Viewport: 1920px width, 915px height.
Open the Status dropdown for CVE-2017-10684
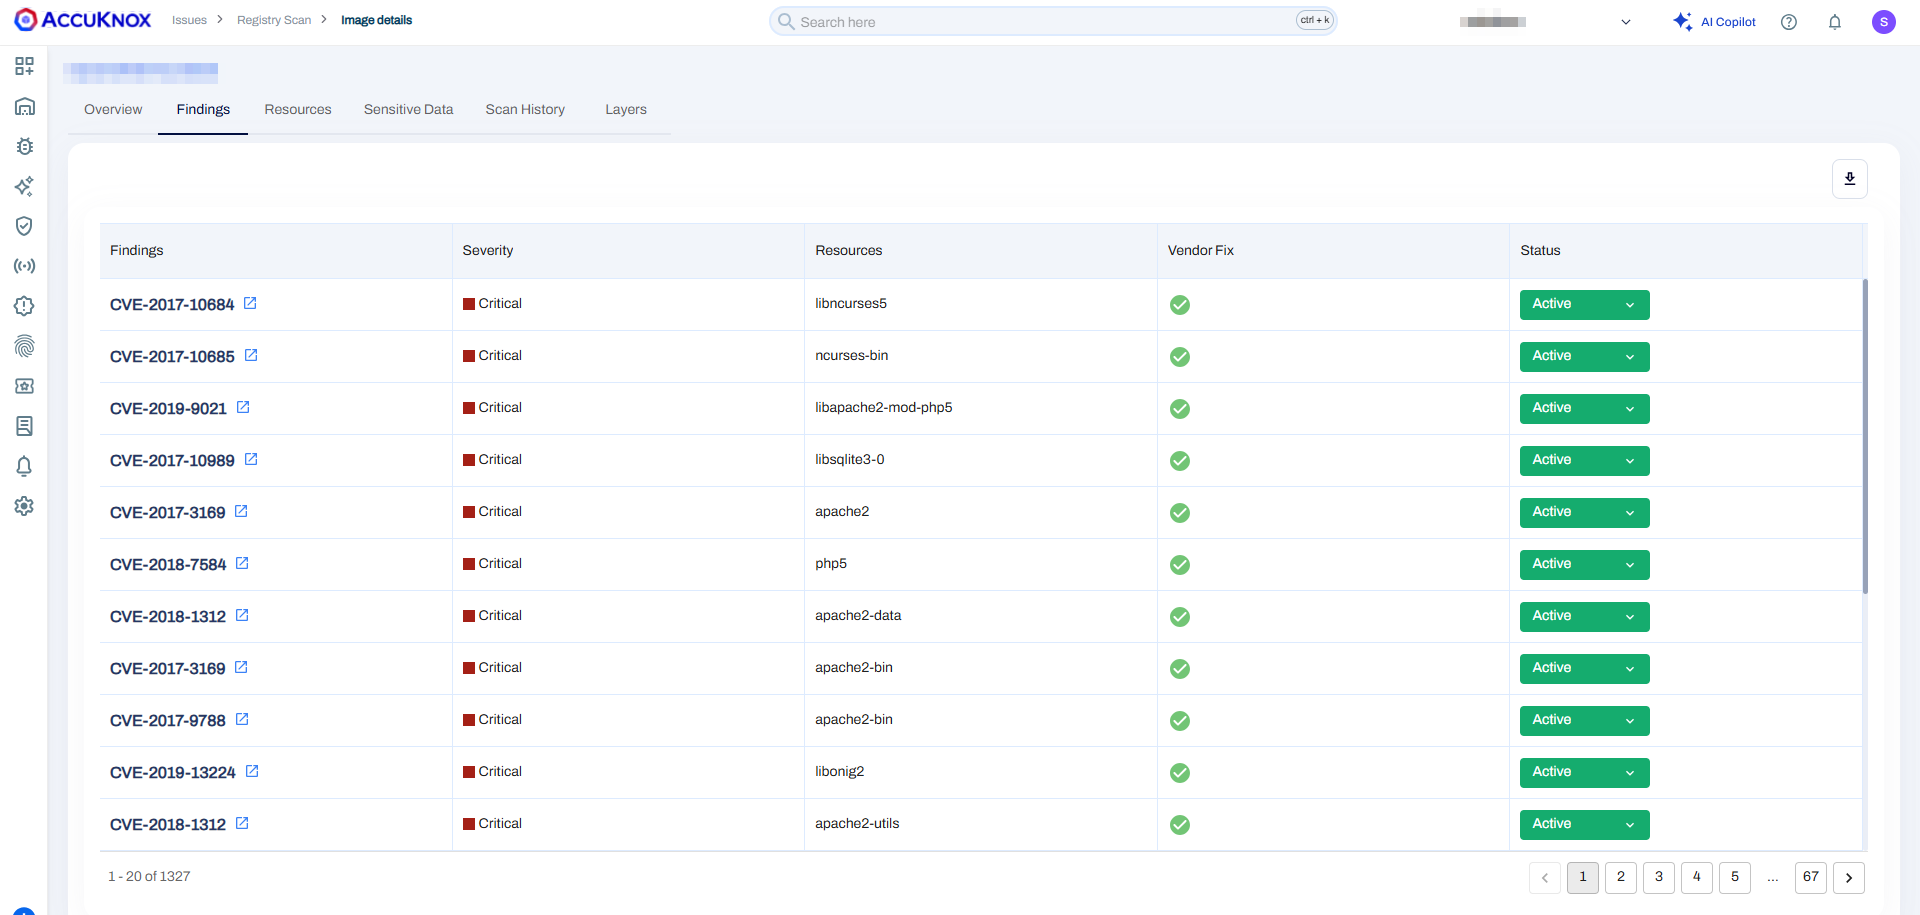[1630, 304]
